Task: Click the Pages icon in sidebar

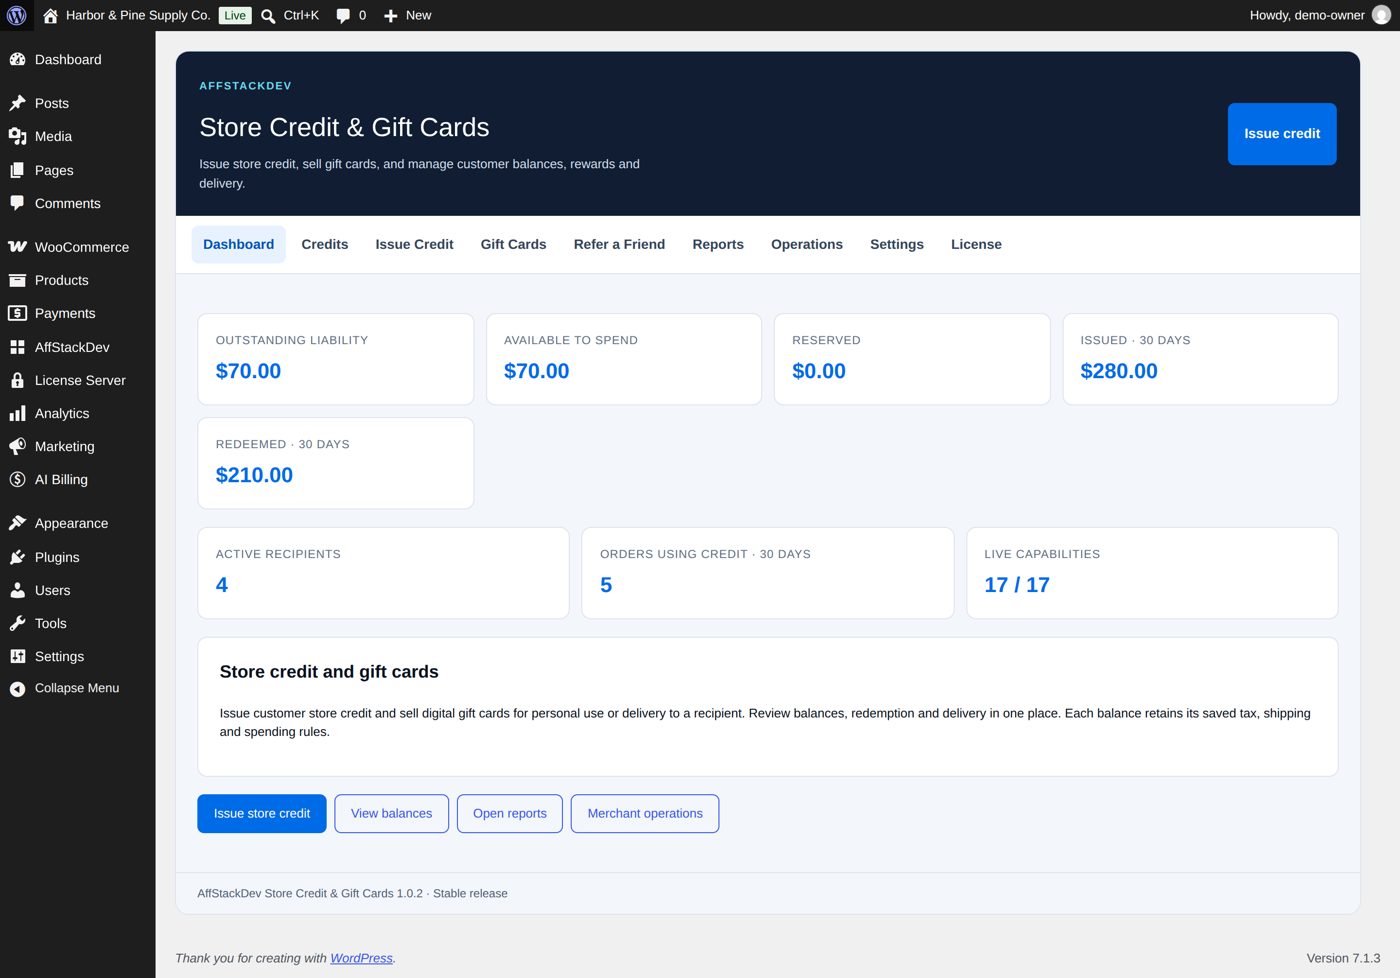Action: [17, 170]
